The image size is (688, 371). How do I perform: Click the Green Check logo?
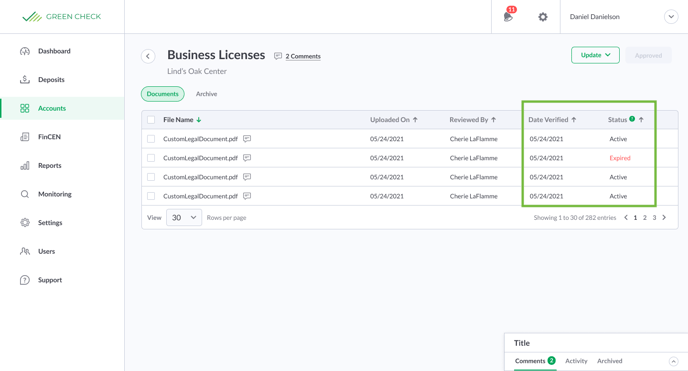pyautogui.click(x=62, y=17)
